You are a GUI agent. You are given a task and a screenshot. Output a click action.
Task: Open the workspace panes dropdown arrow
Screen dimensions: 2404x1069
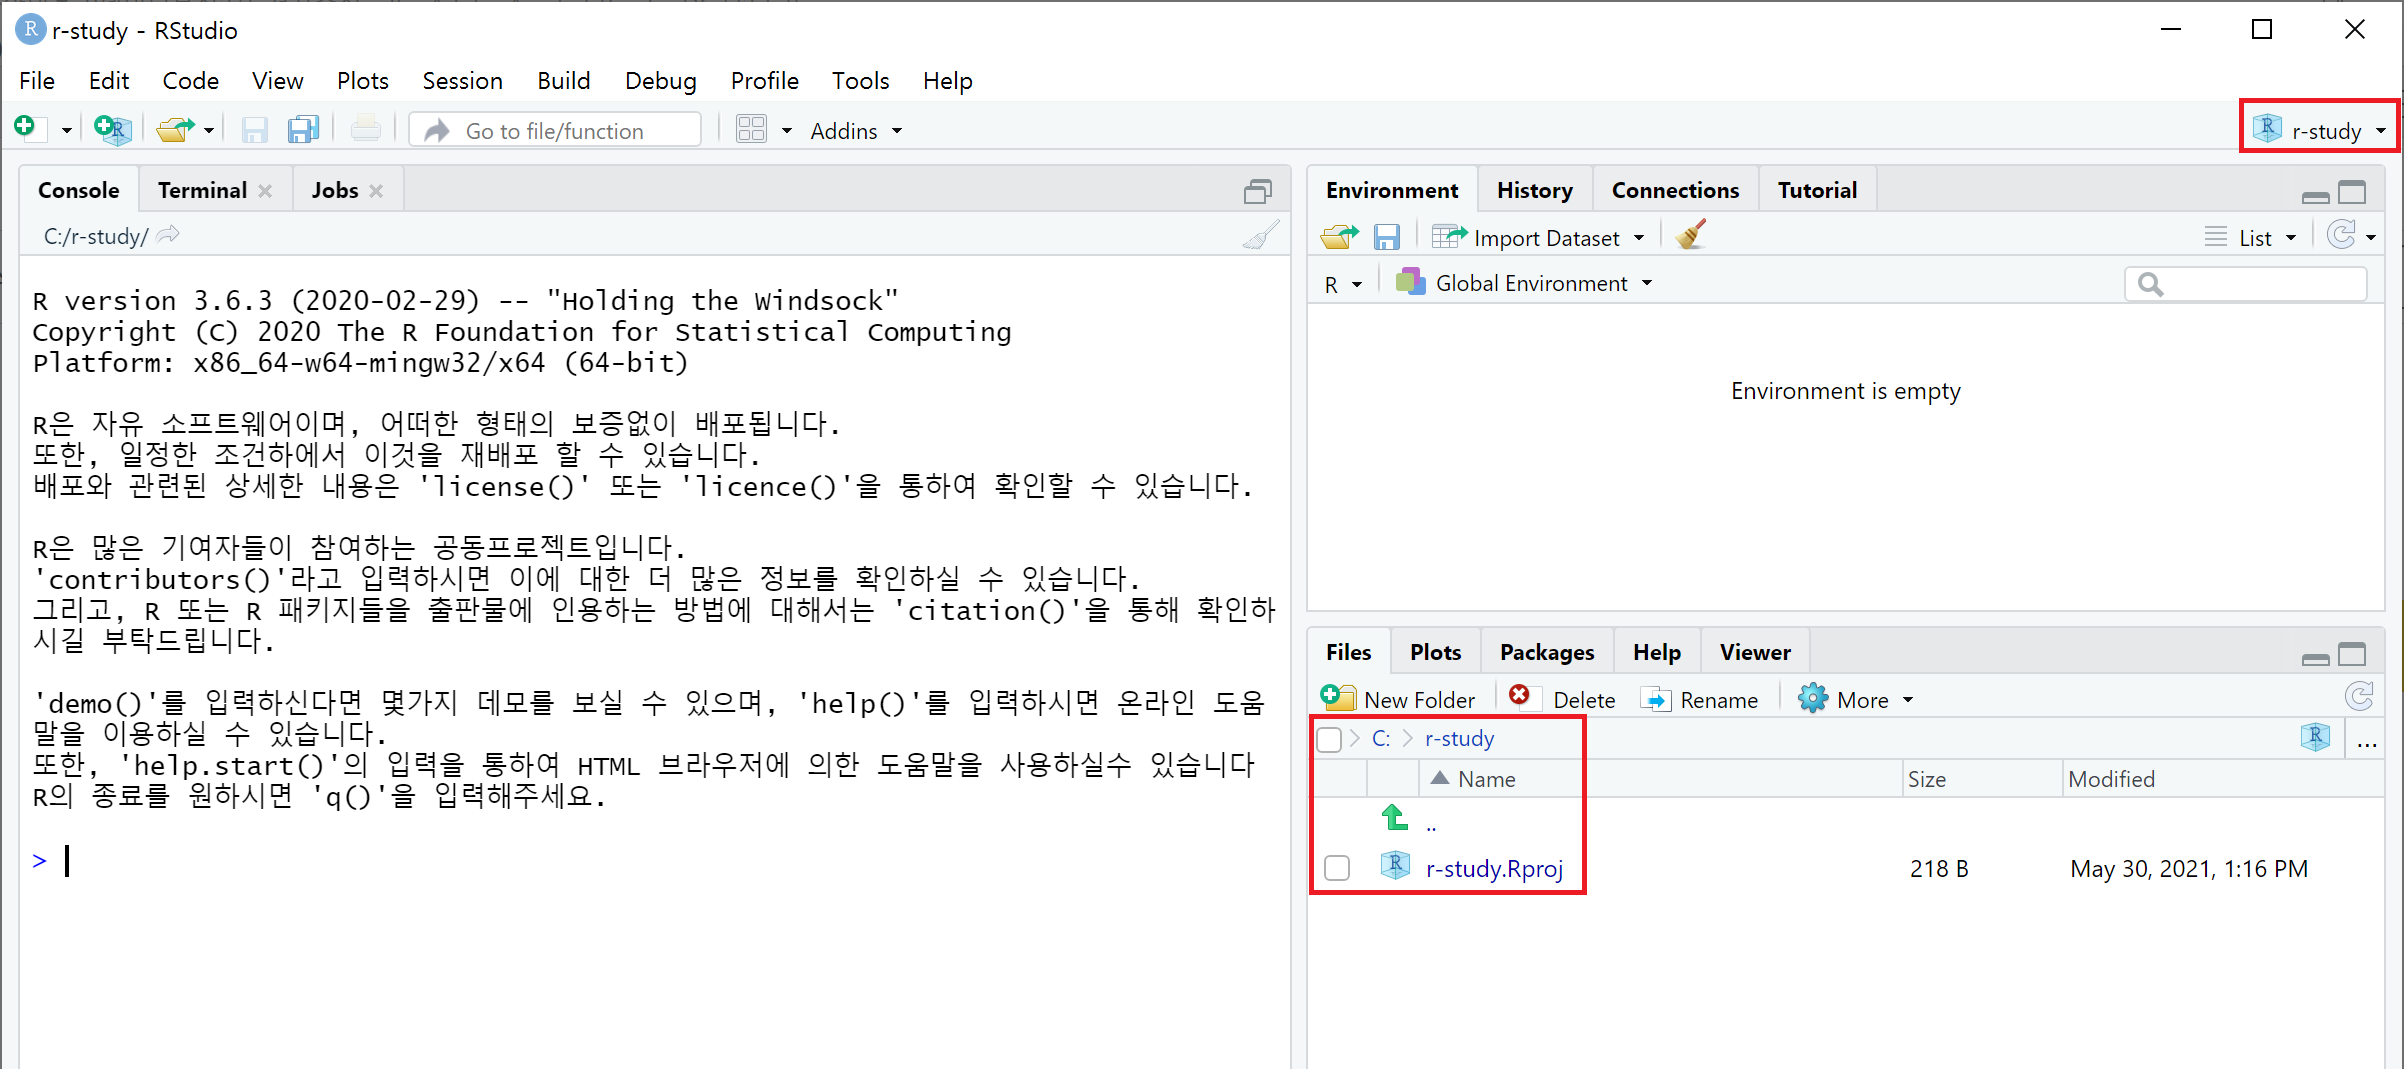(x=787, y=131)
